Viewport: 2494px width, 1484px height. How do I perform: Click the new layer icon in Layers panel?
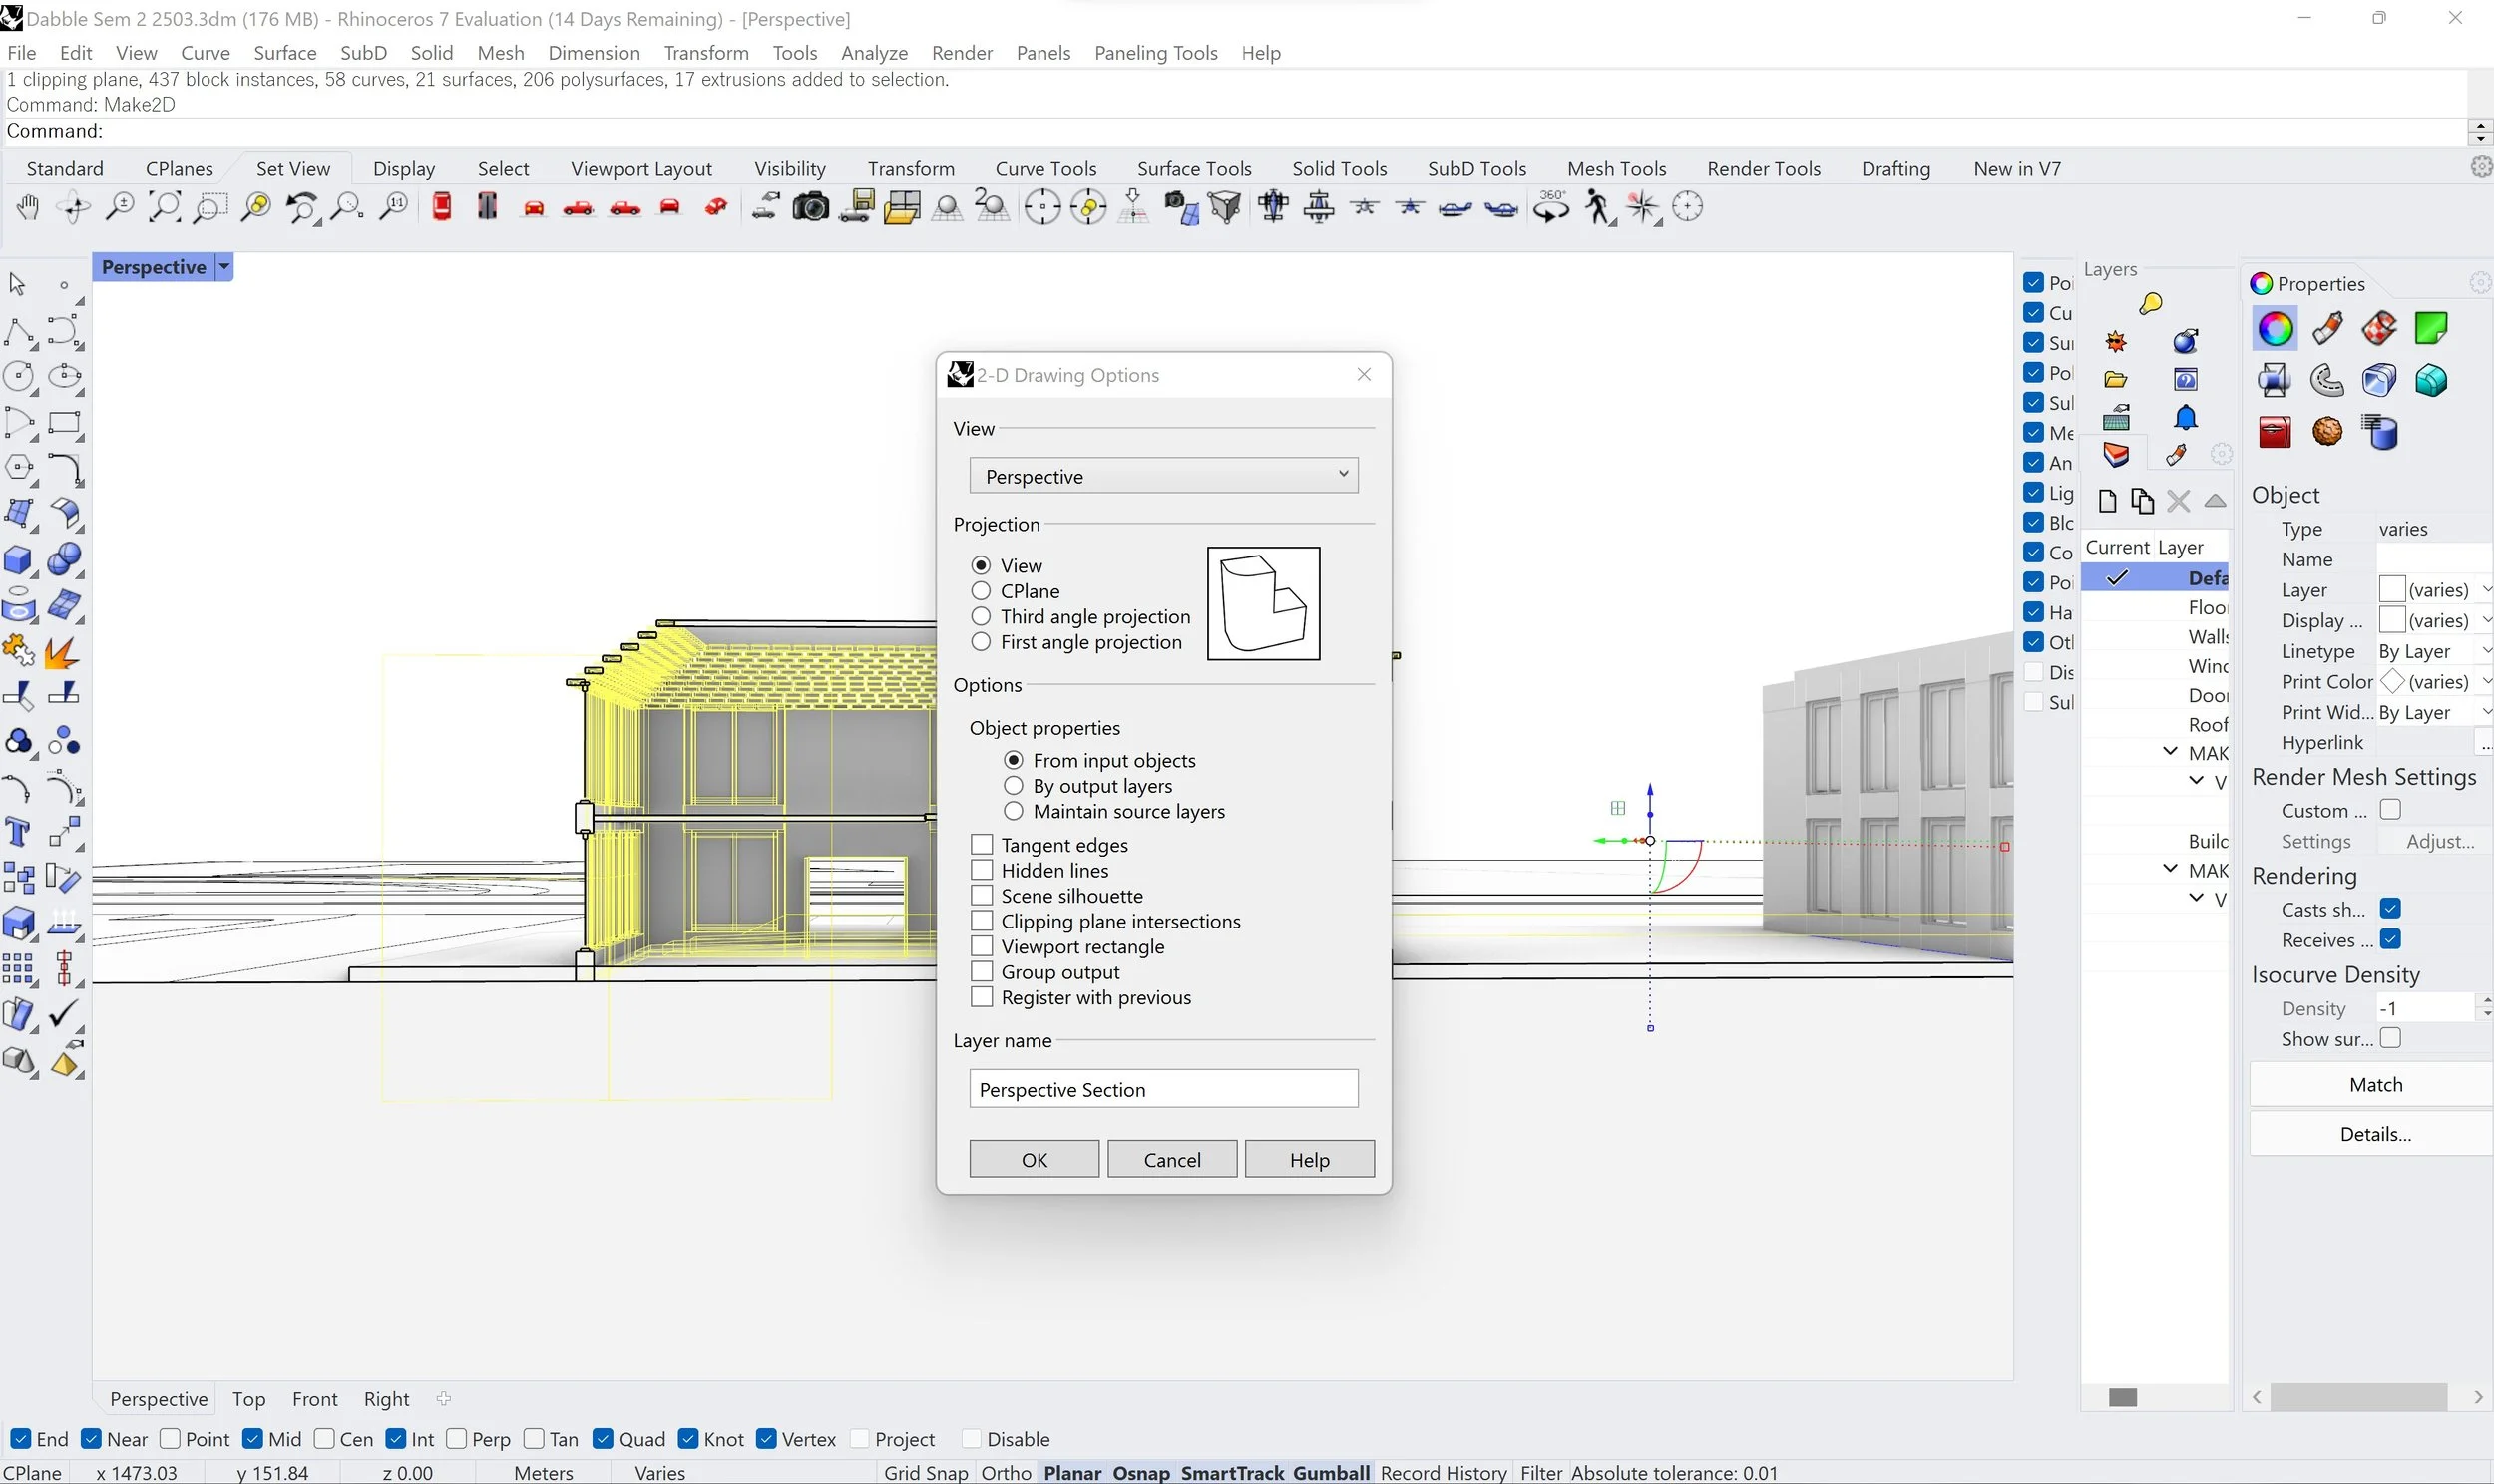pyautogui.click(x=2107, y=501)
